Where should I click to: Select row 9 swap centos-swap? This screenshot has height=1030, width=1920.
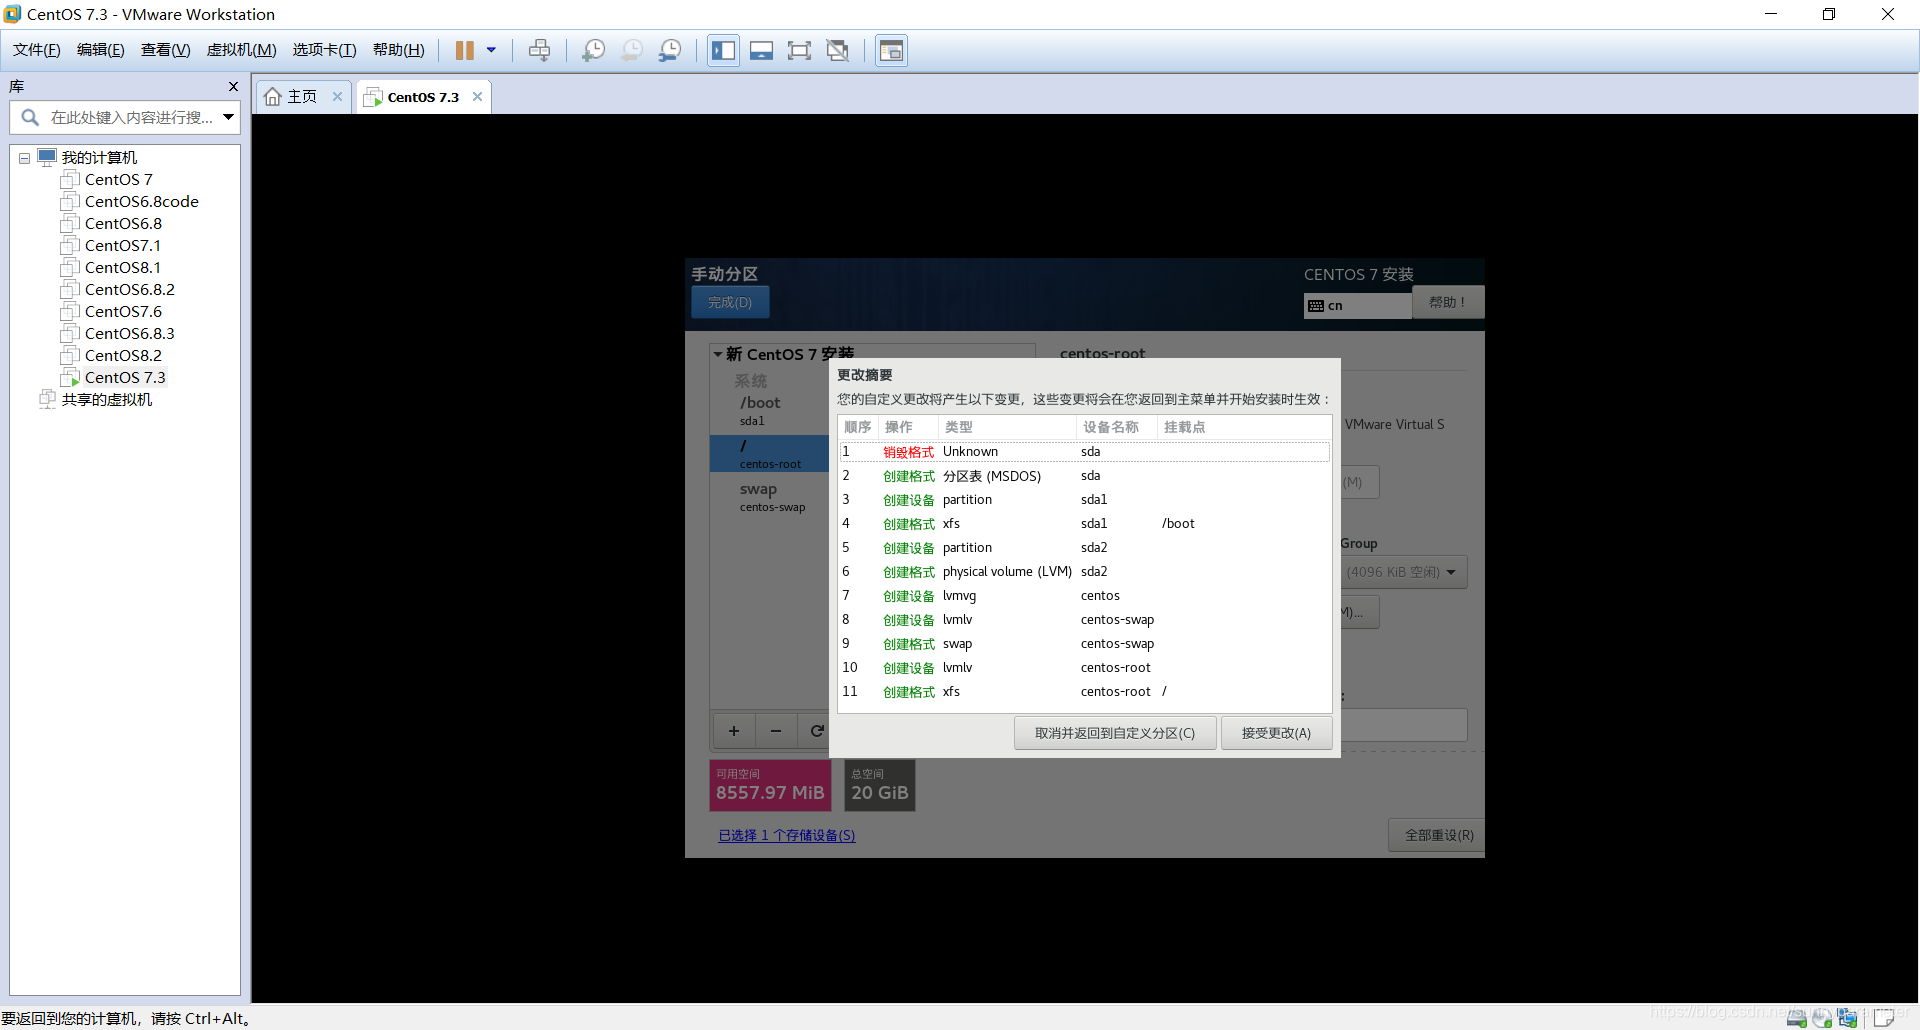1085,644
